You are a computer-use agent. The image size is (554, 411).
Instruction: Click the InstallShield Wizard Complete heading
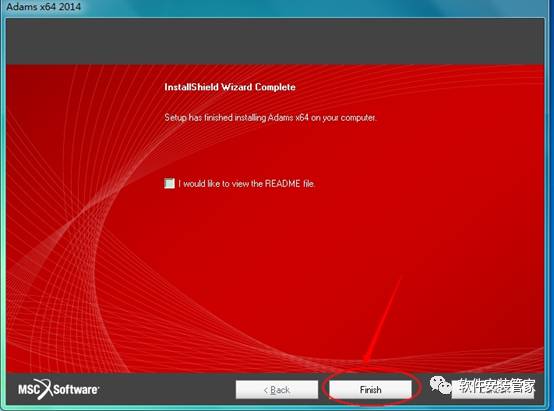(x=230, y=87)
